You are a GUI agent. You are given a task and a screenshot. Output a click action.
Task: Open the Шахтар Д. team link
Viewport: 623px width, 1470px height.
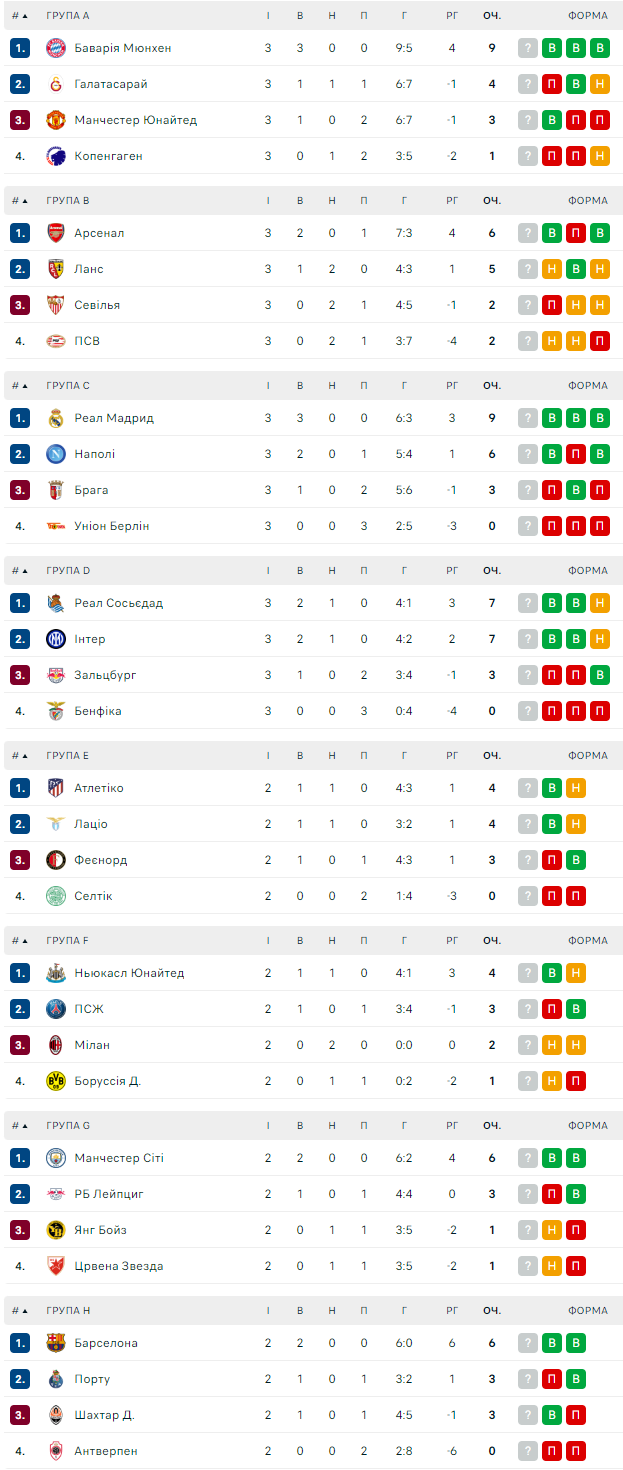[104, 1415]
